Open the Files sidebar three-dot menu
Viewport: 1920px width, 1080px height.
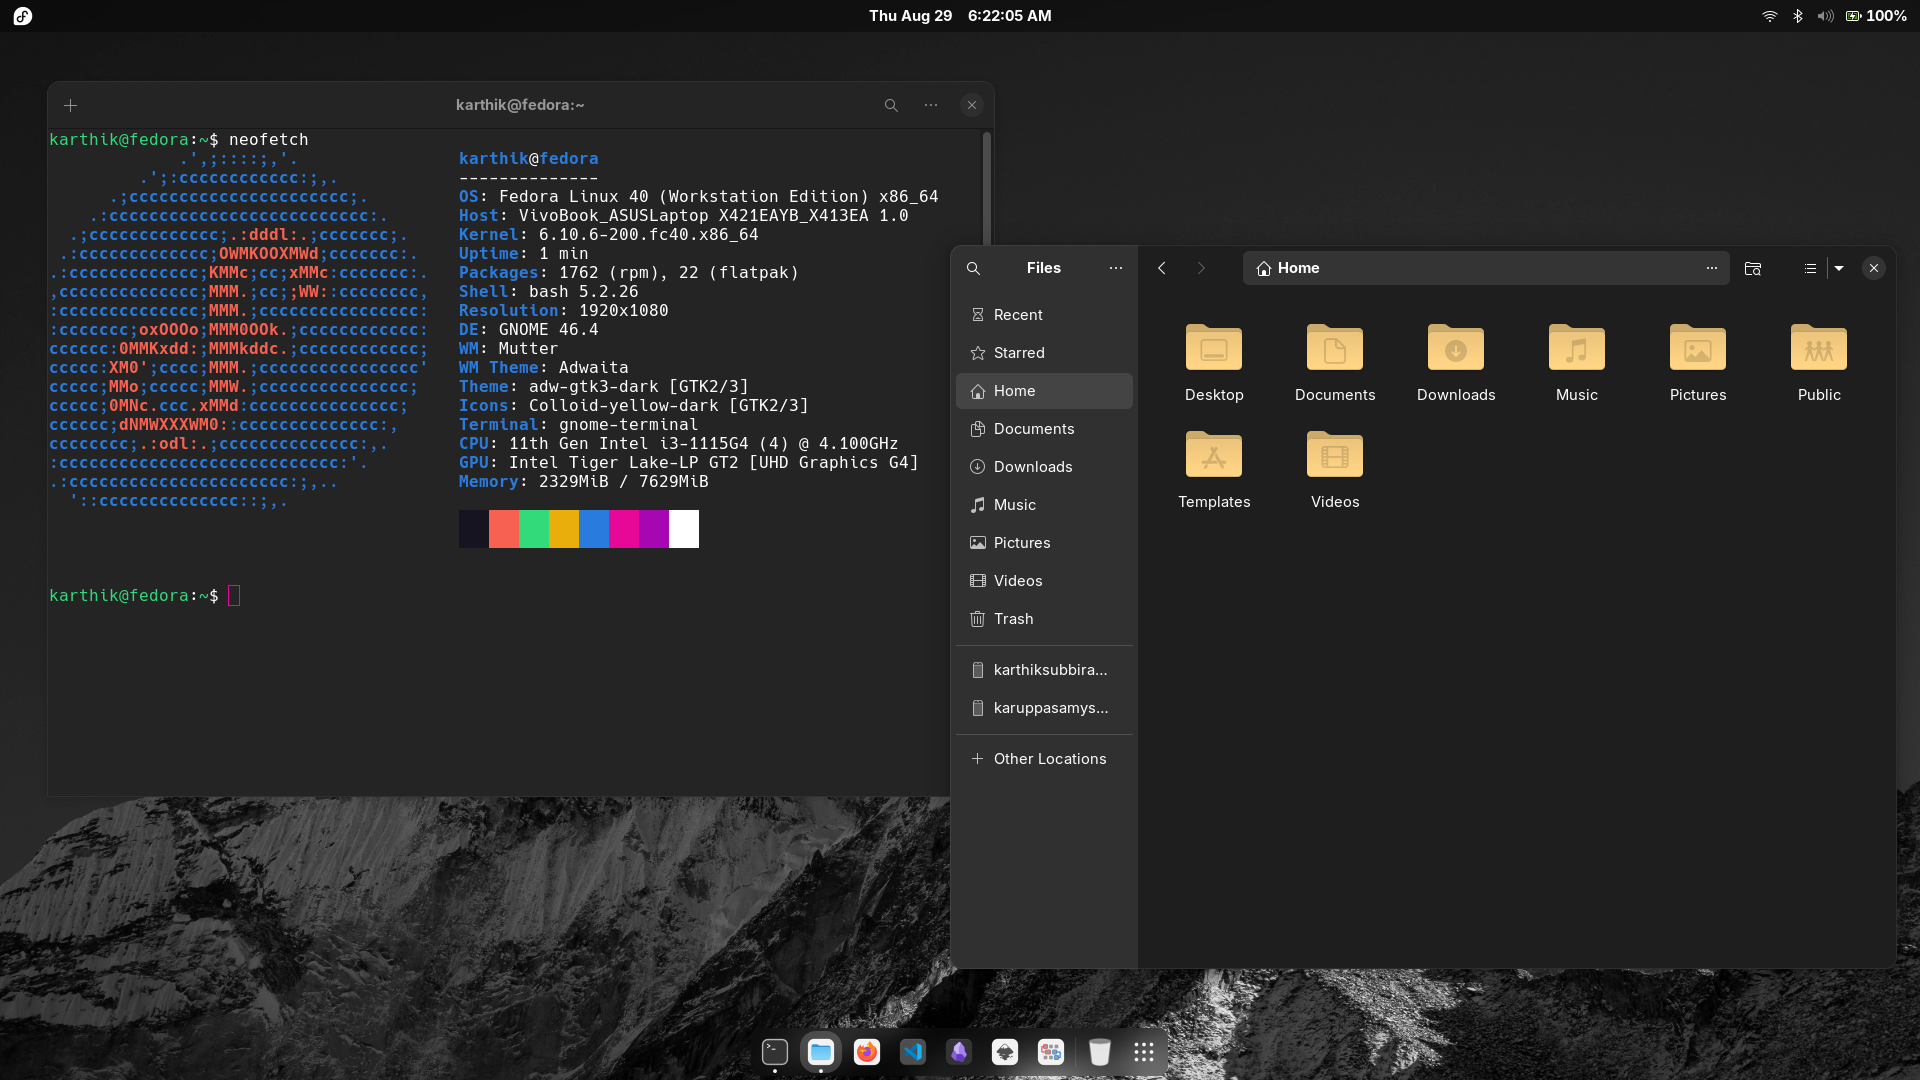pyautogui.click(x=1116, y=268)
